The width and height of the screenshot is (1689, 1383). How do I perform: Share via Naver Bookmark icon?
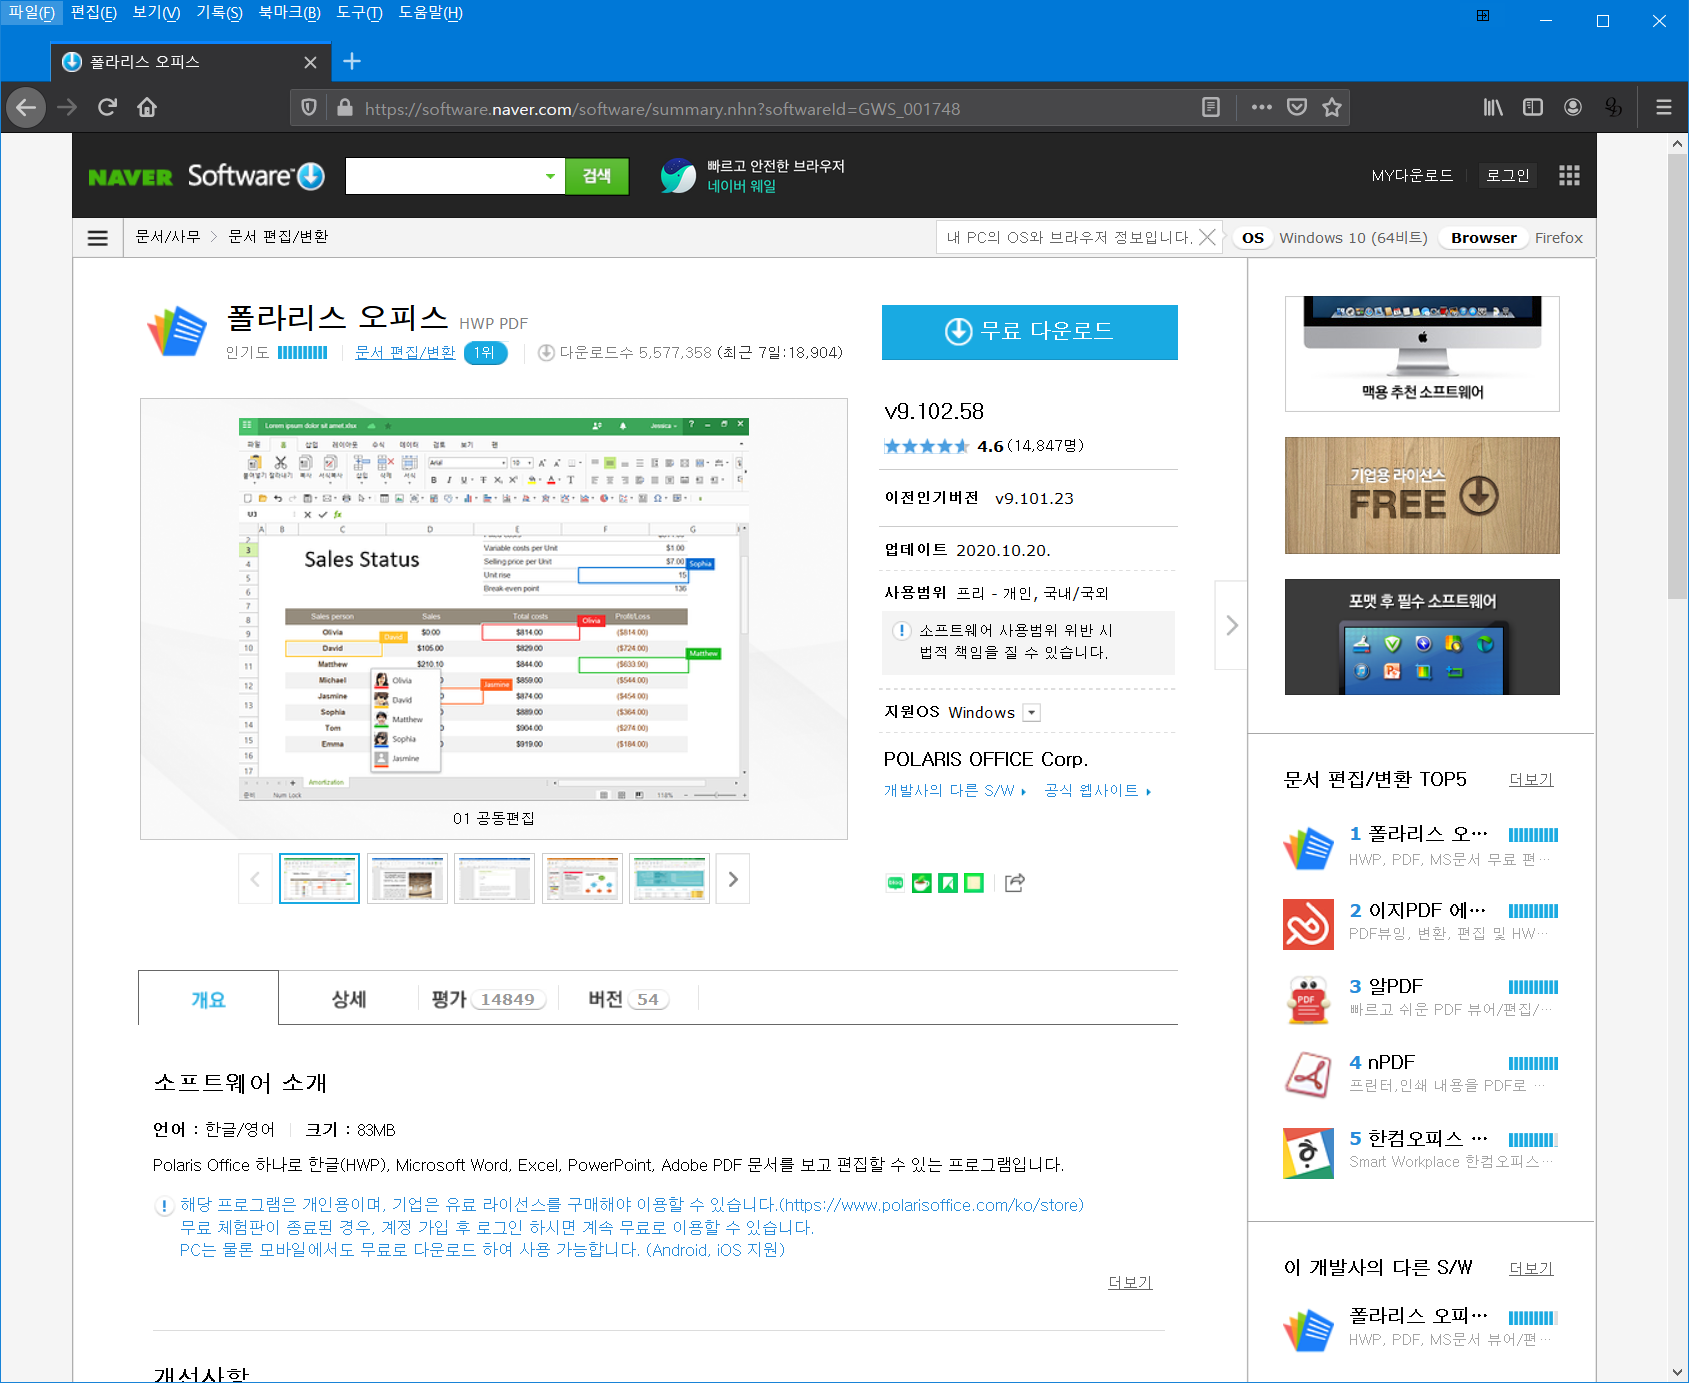click(948, 883)
